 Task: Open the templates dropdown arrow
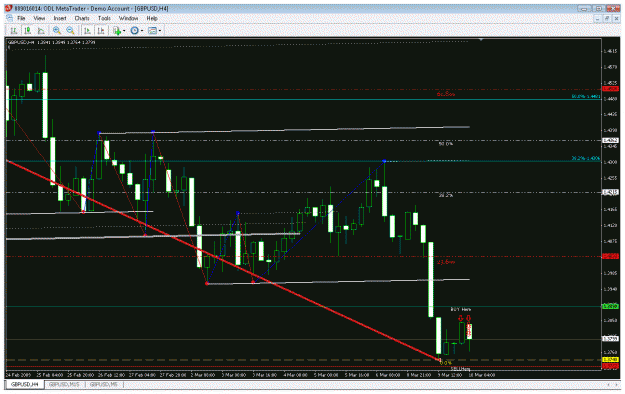(160, 31)
